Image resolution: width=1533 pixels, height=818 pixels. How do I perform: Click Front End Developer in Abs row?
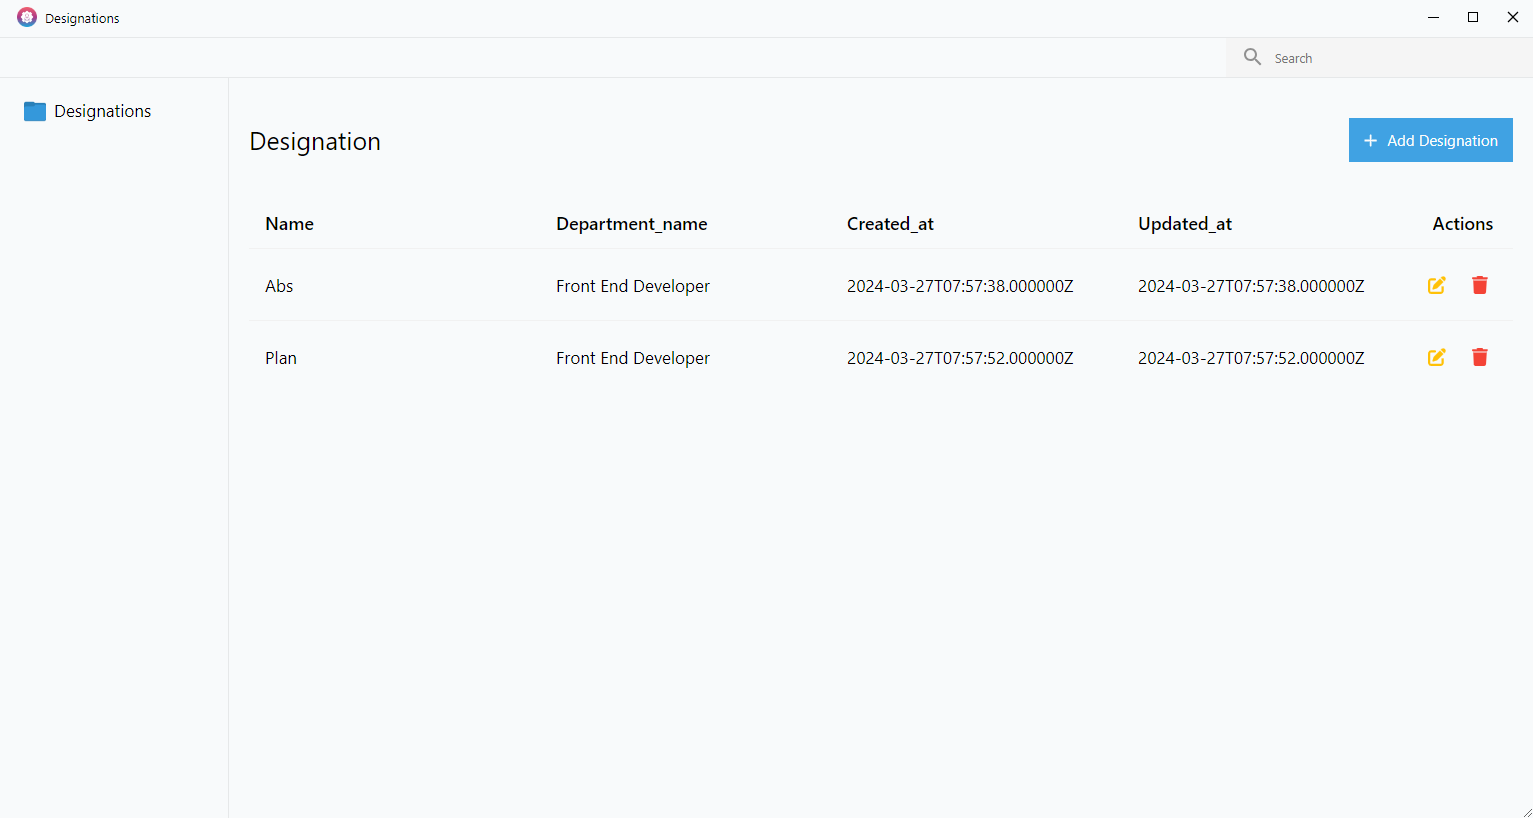tap(633, 286)
